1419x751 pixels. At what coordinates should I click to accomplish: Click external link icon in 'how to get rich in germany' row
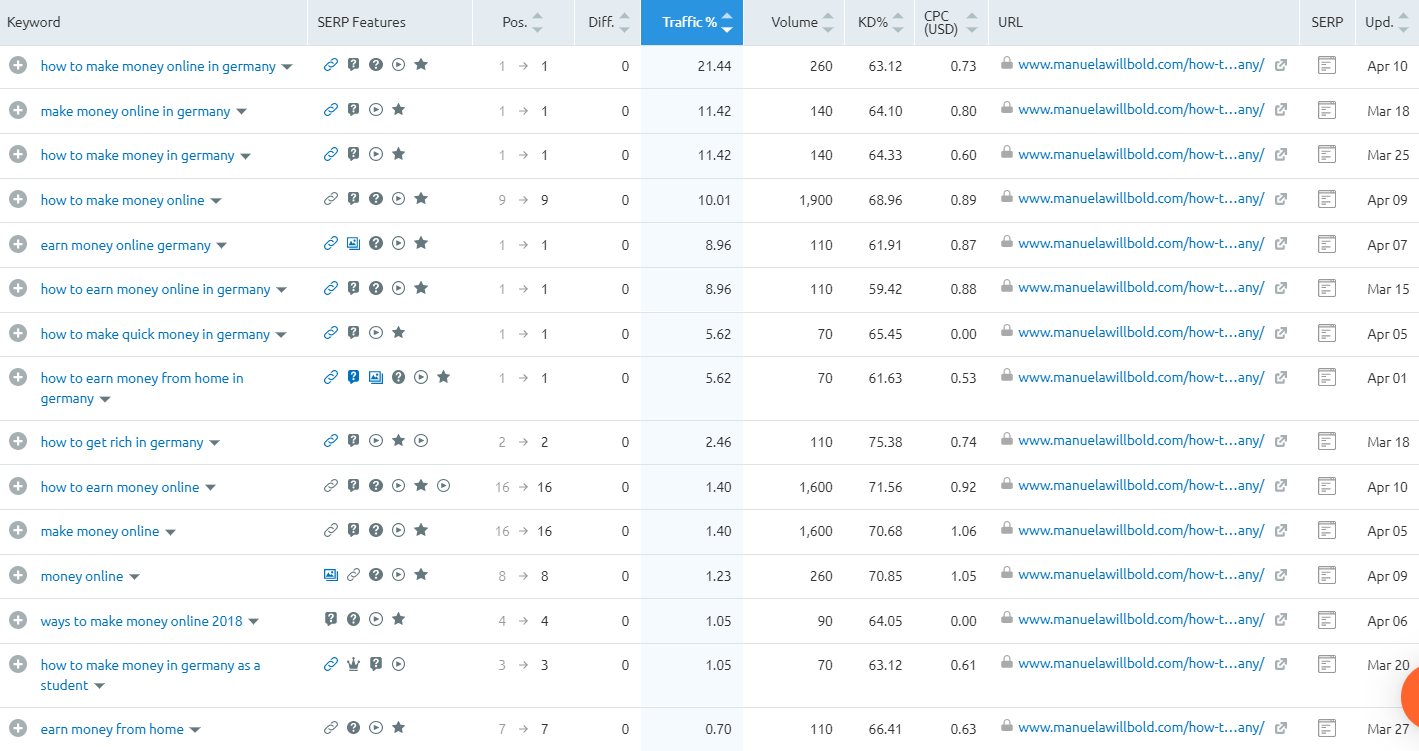(x=1281, y=441)
